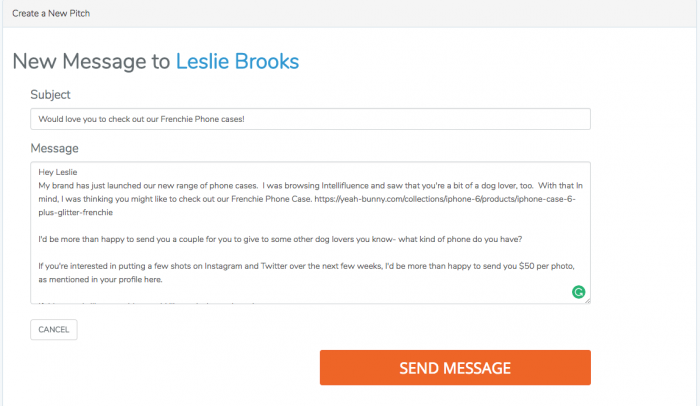This screenshot has height=406, width=700.
Task: Click the green Grammarly icon
Action: (x=578, y=292)
